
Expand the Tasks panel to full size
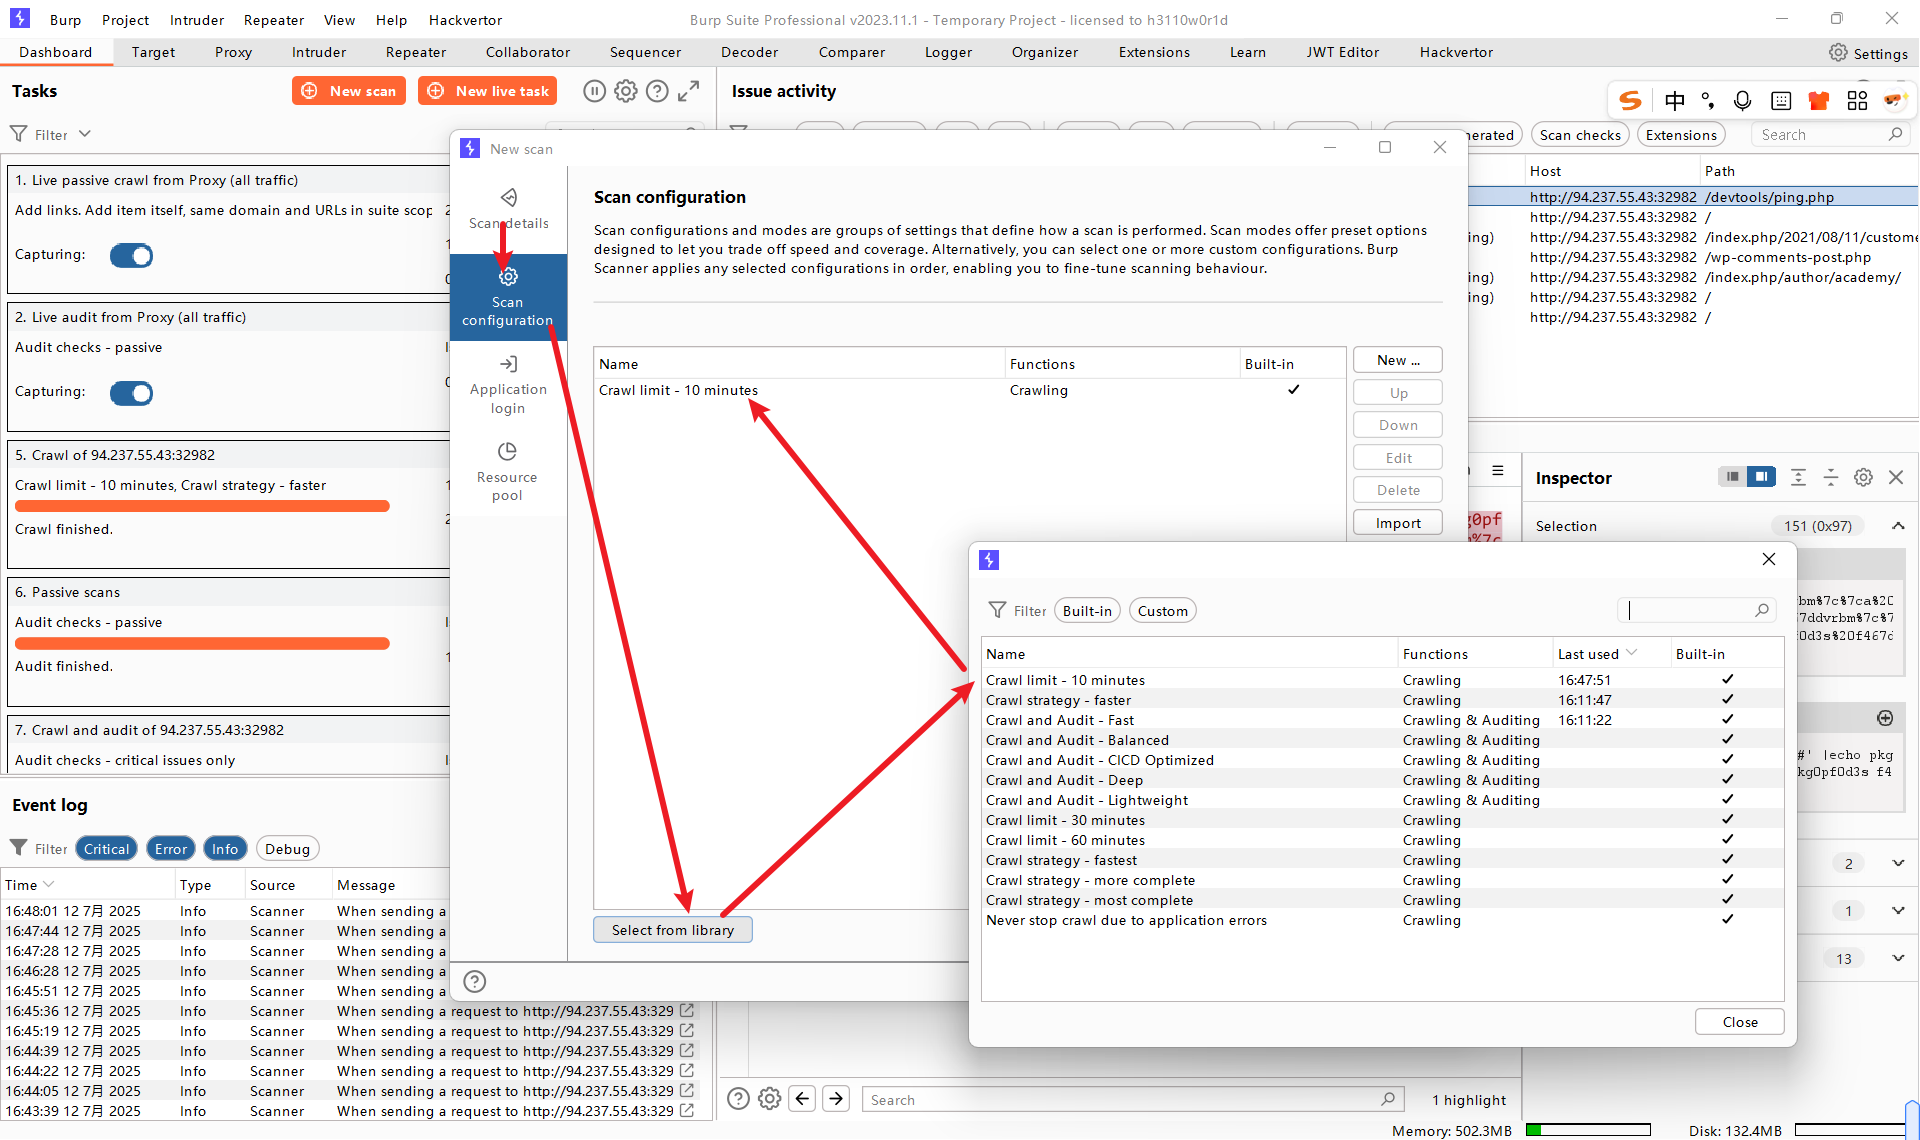tap(688, 91)
